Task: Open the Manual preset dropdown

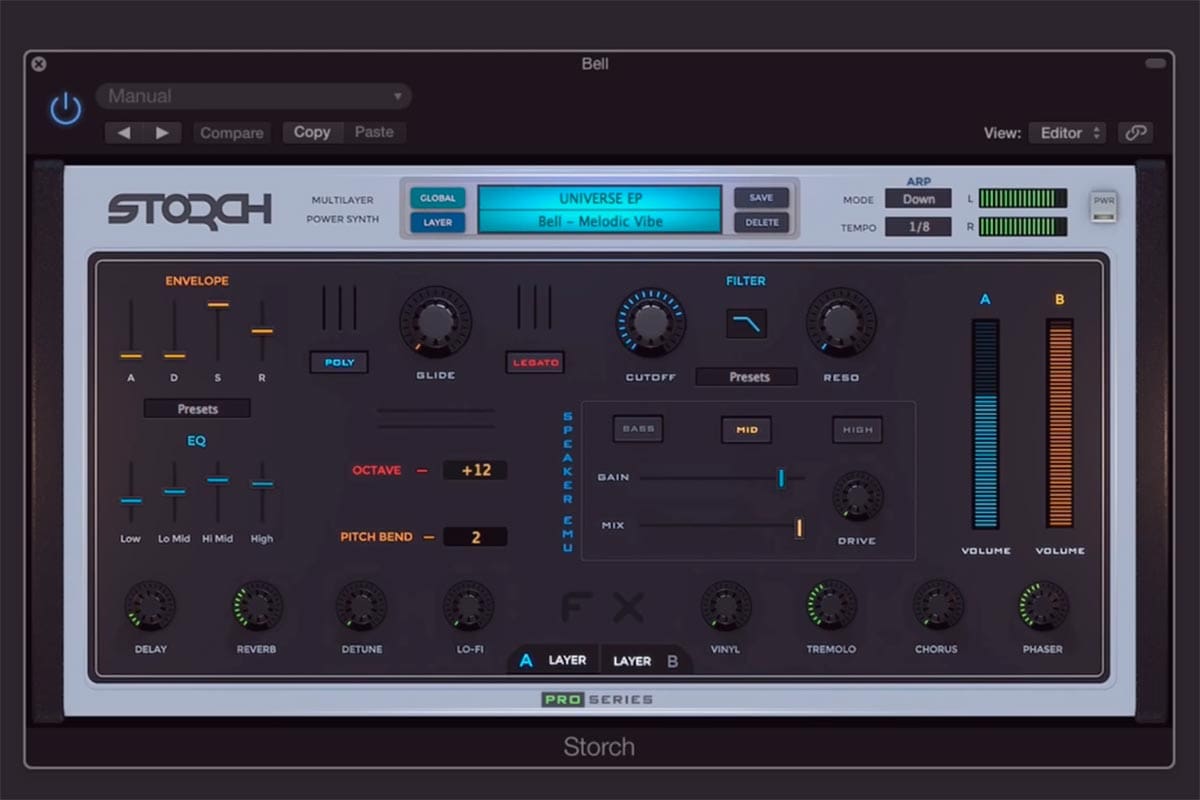Action: (254, 96)
